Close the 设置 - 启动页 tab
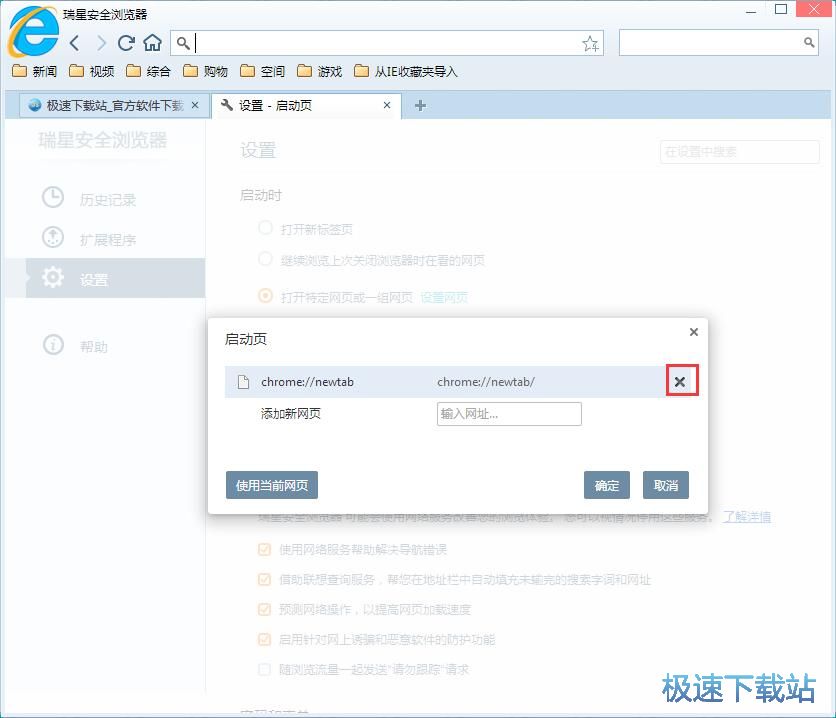 click(x=387, y=106)
